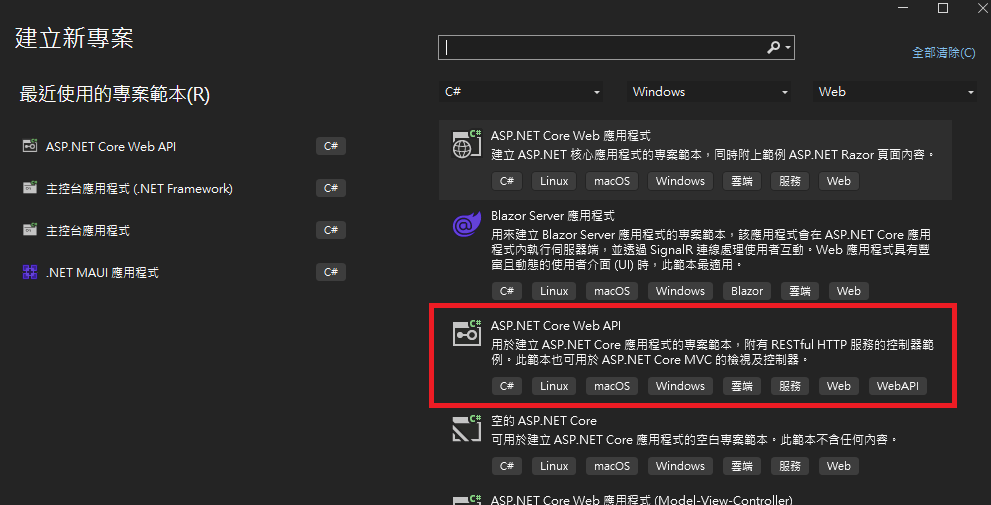Image resolution: width=991 pixels, height=505 pixels.
Task: Choose recent 主控台應用程式 (.NET Framework) text
Action: pyautogui.click(x=139, y=188)
